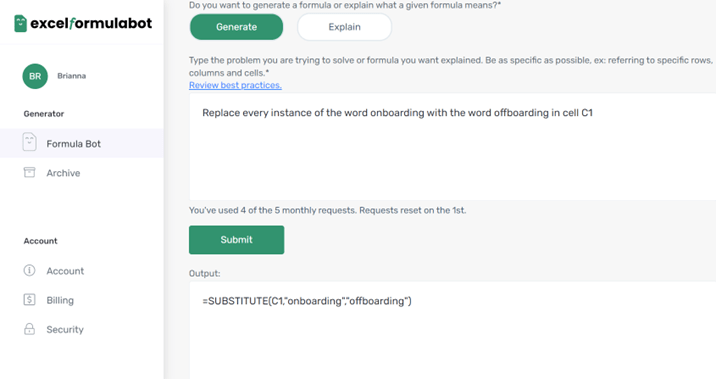Open the Security settings
This screenshot has width=716, height=379.
[x=65, y=329]
